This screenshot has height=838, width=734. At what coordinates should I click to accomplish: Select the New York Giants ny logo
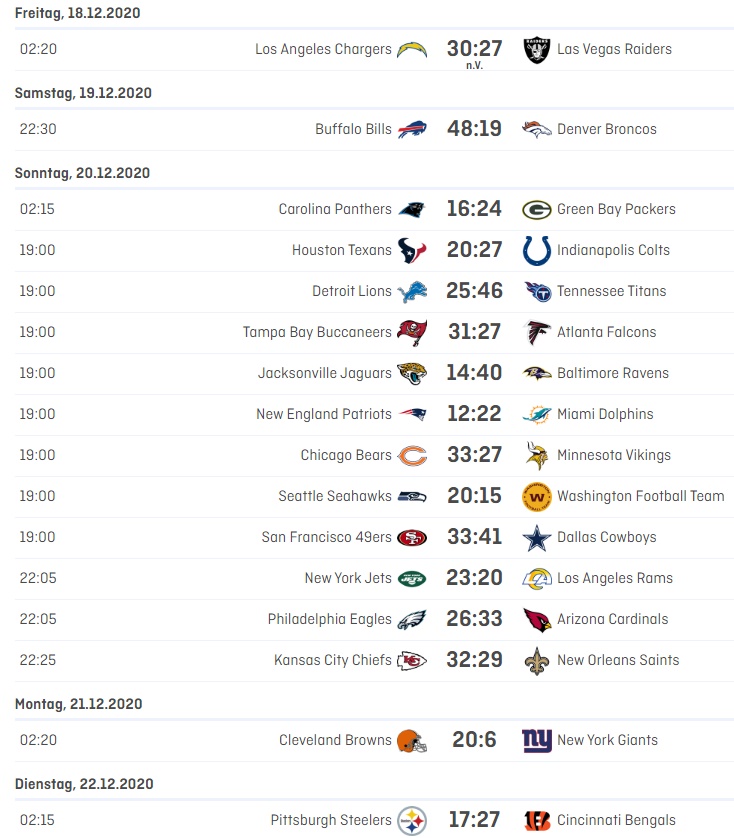coord(537,741)
